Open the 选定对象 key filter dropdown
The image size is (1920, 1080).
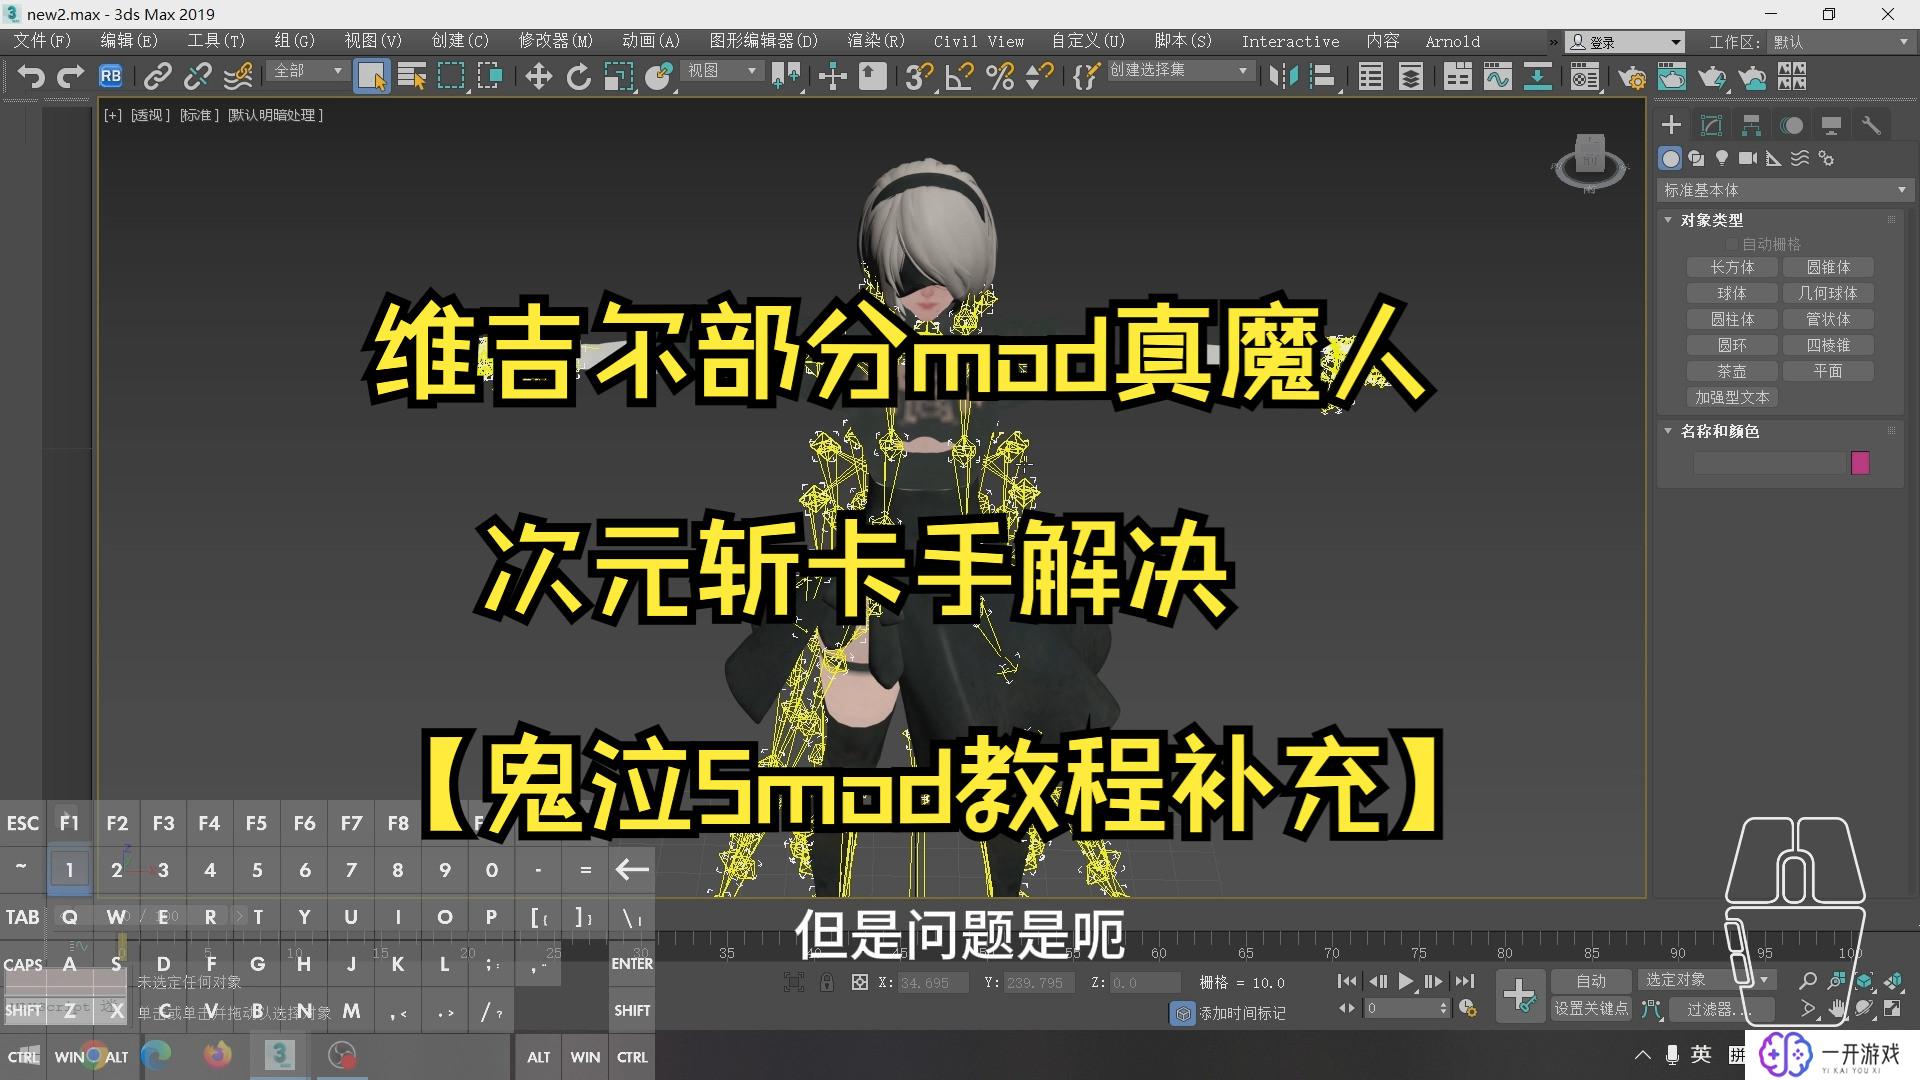point(1706,980)
